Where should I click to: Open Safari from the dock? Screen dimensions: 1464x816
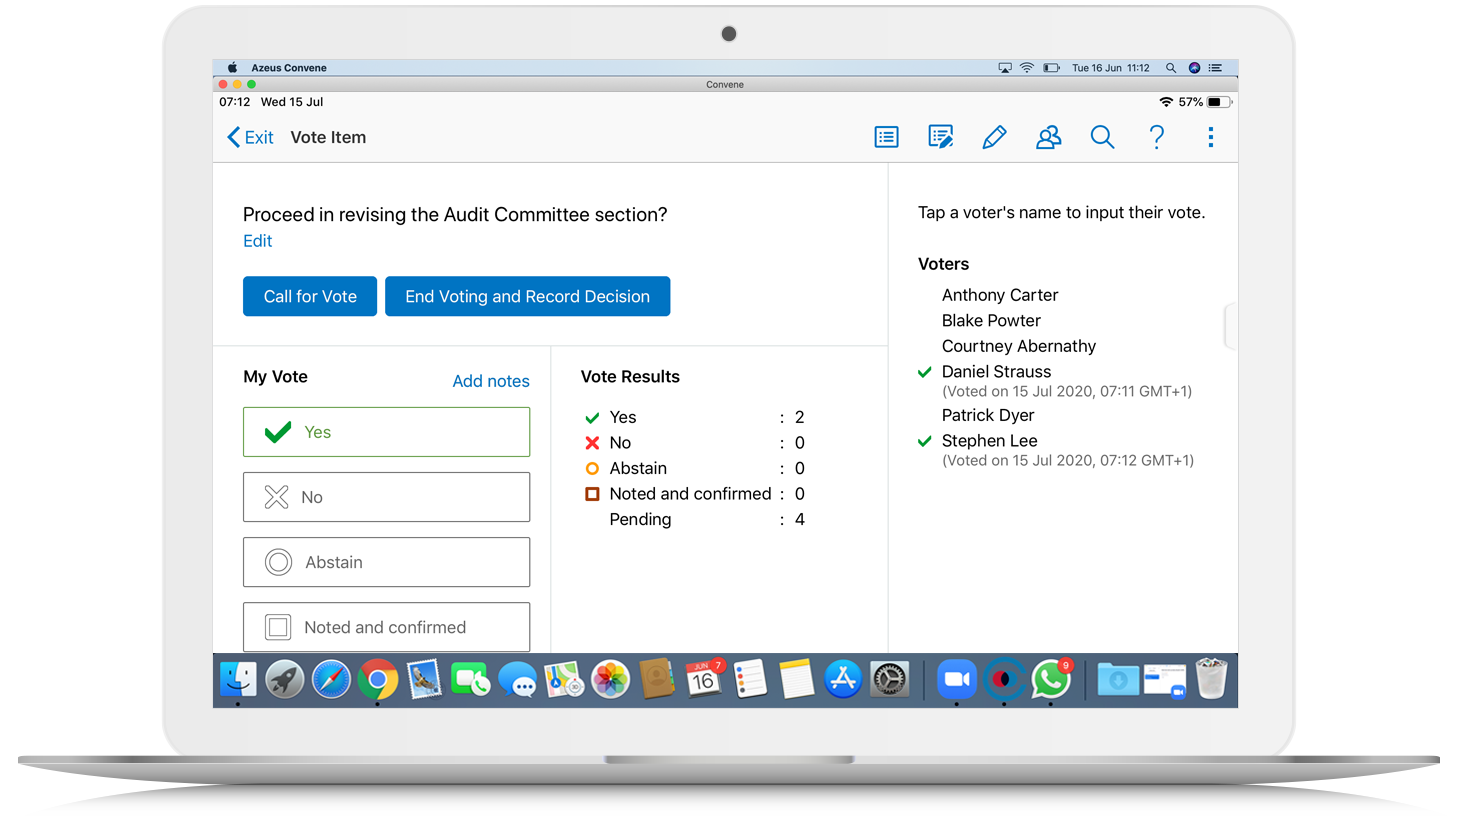pos(331,680)
